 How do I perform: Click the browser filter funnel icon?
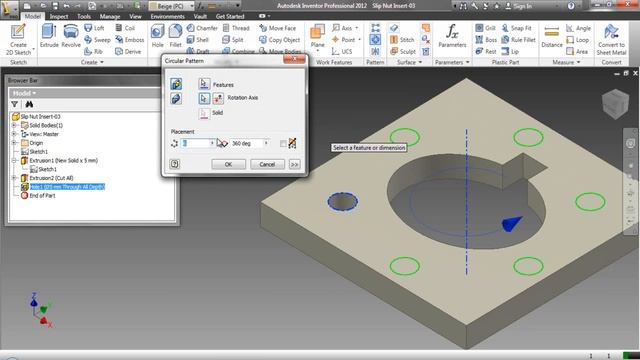[x=14, y=104]
